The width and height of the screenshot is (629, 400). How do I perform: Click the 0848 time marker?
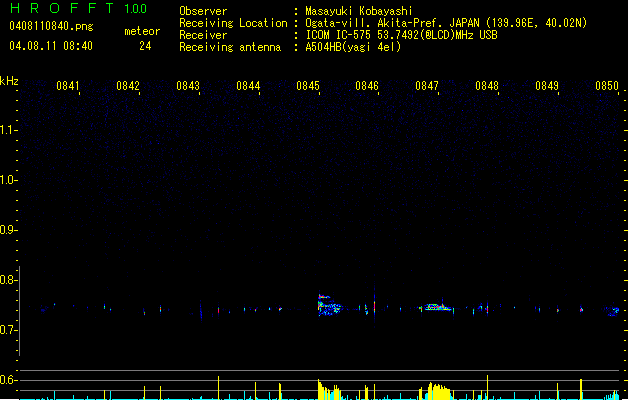[487, 86]
